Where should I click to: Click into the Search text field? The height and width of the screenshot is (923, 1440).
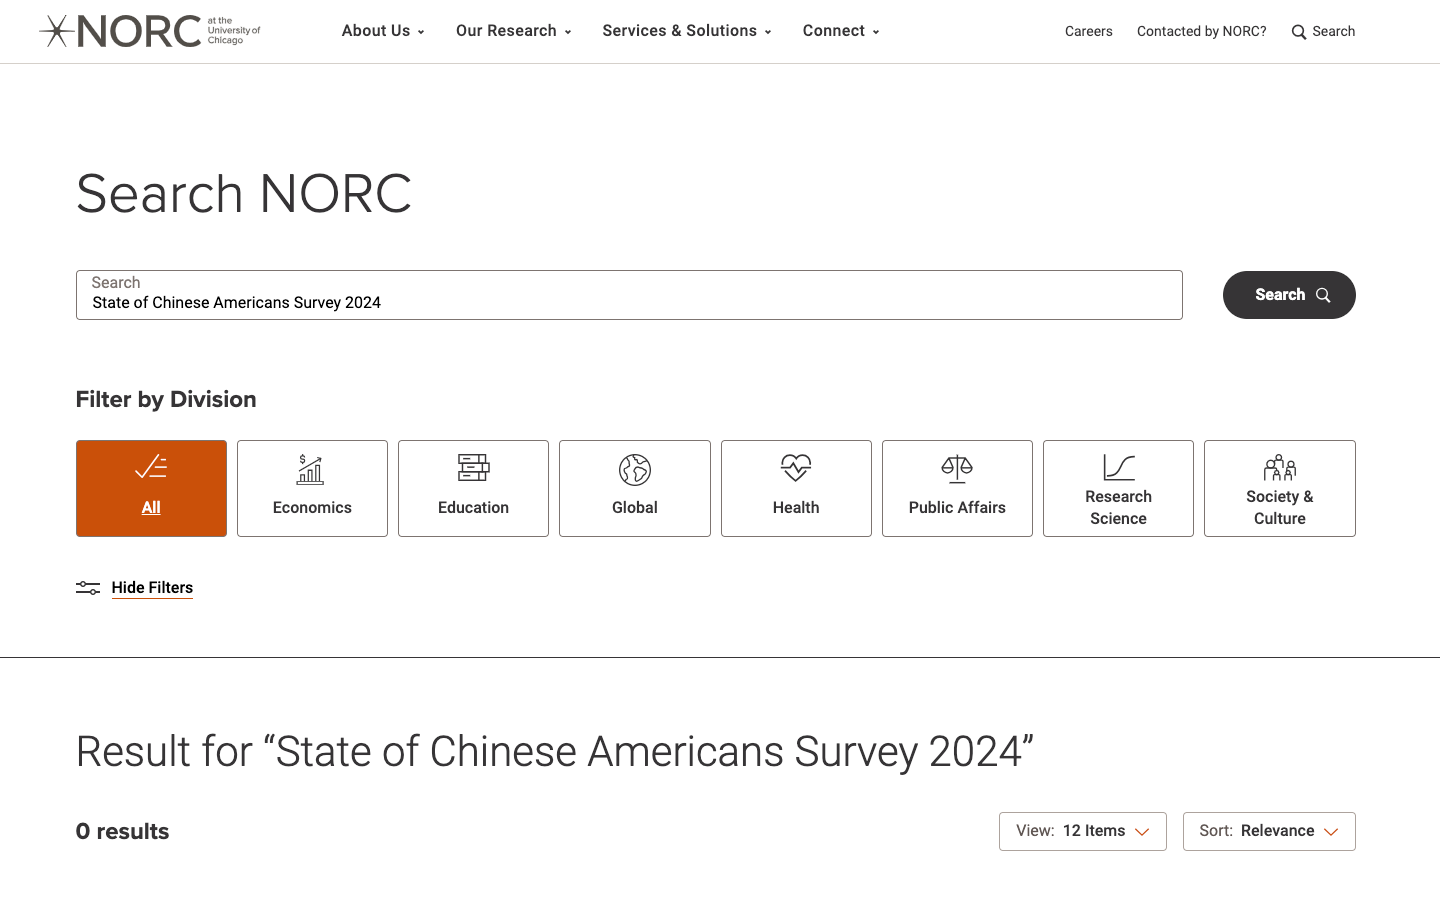click(629, 295)
